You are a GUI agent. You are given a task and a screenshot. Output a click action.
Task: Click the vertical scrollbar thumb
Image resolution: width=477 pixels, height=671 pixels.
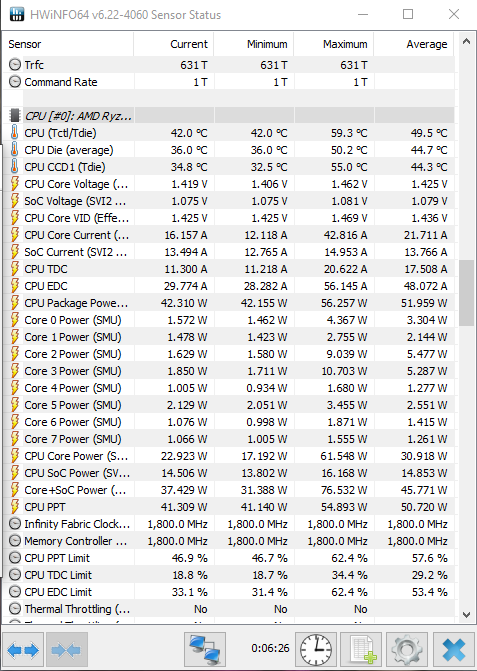(x=466, y=293)
